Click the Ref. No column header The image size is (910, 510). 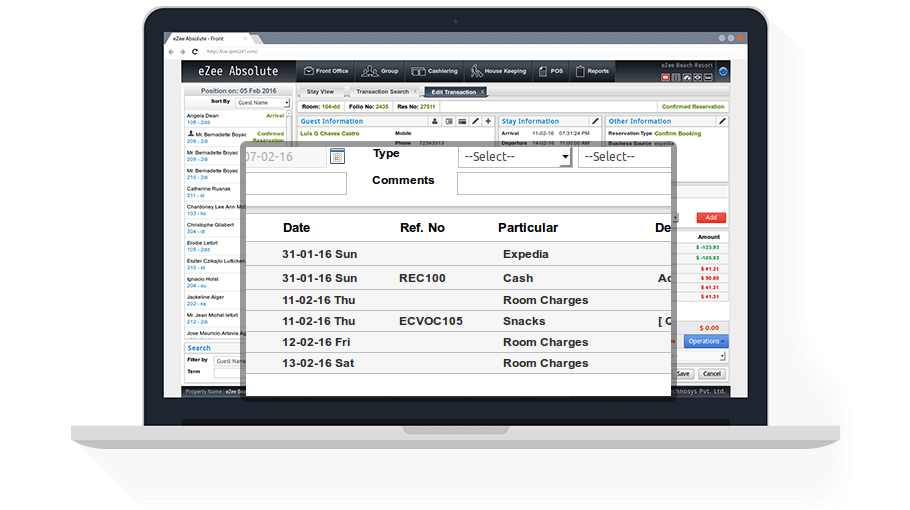pyautogui.click(x=422, y=228)
